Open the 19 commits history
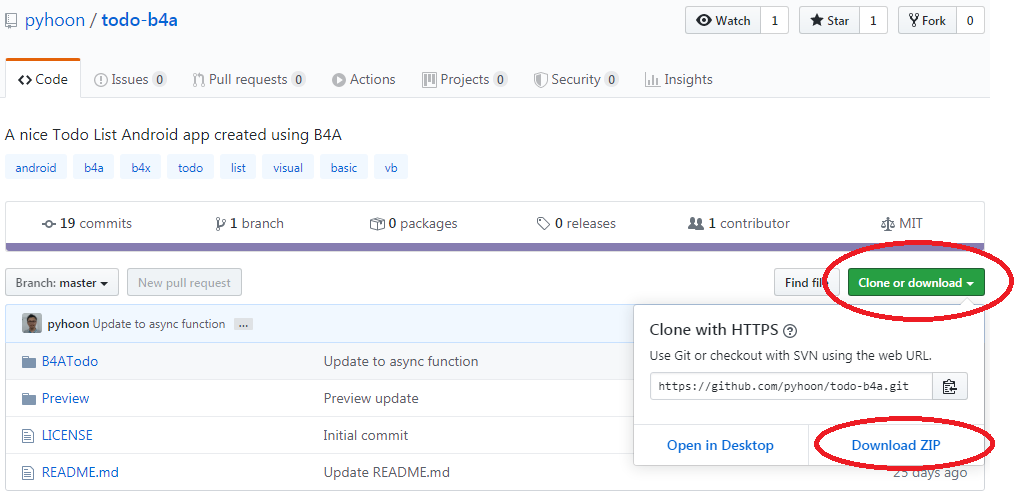Viewport: 1033px width, 495px height. (87, 224)
